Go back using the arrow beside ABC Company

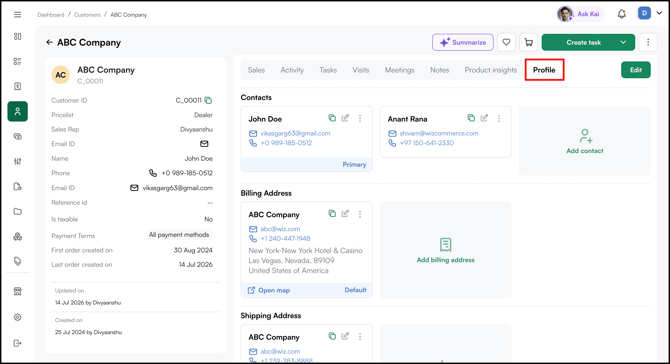(50, 42)
